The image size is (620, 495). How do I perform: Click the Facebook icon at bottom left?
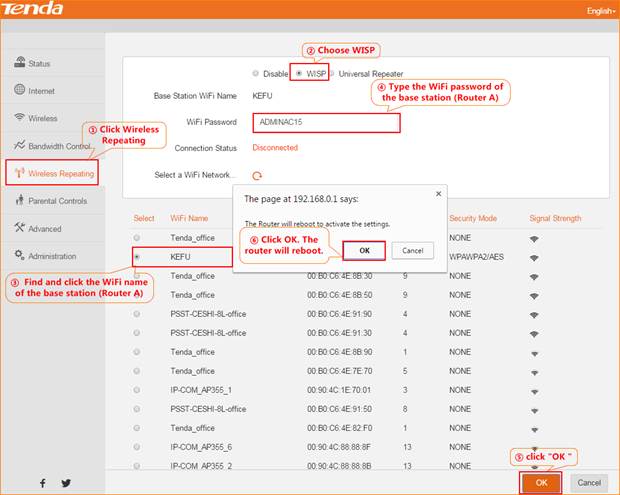tap(42, 483)
